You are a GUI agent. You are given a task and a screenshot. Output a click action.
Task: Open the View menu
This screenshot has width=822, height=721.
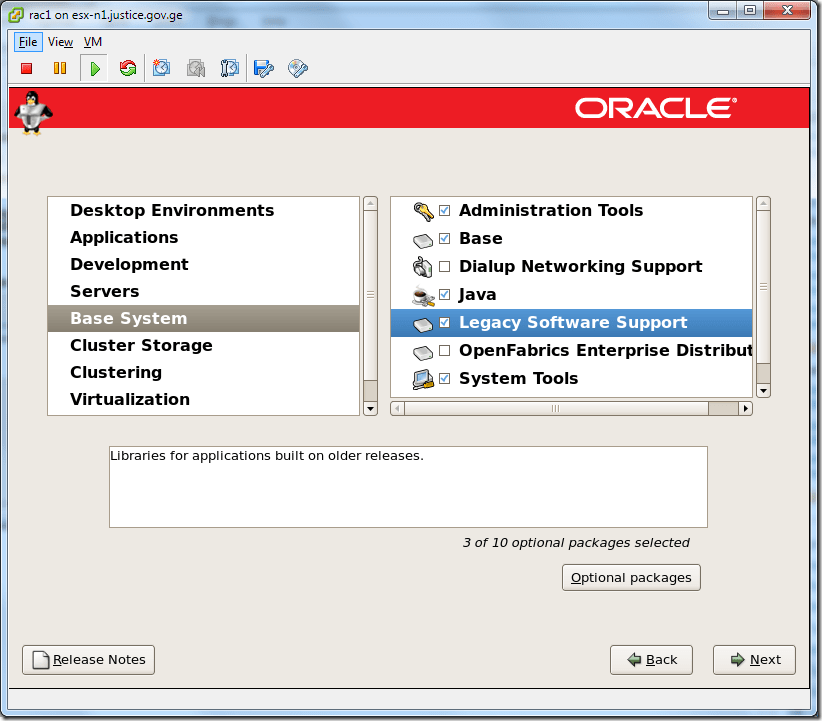(60, 42)
